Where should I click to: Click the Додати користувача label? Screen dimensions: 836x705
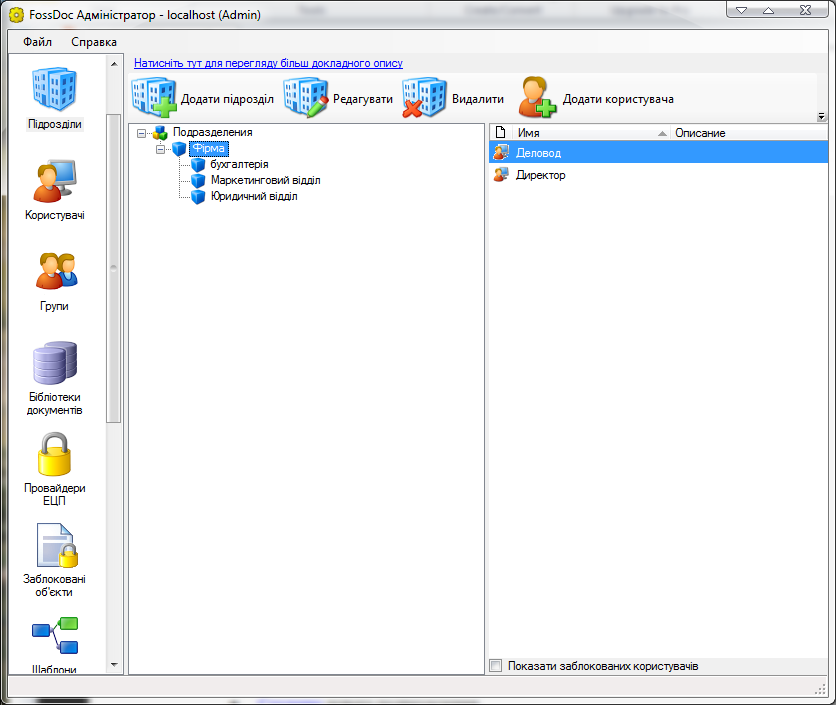click(618, 99)
